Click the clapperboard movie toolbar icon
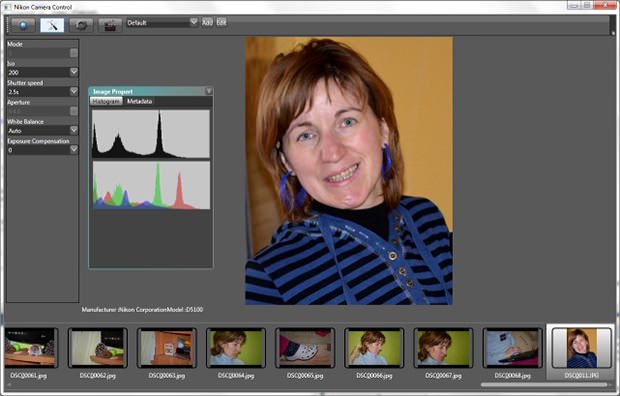 pos(110,25)
